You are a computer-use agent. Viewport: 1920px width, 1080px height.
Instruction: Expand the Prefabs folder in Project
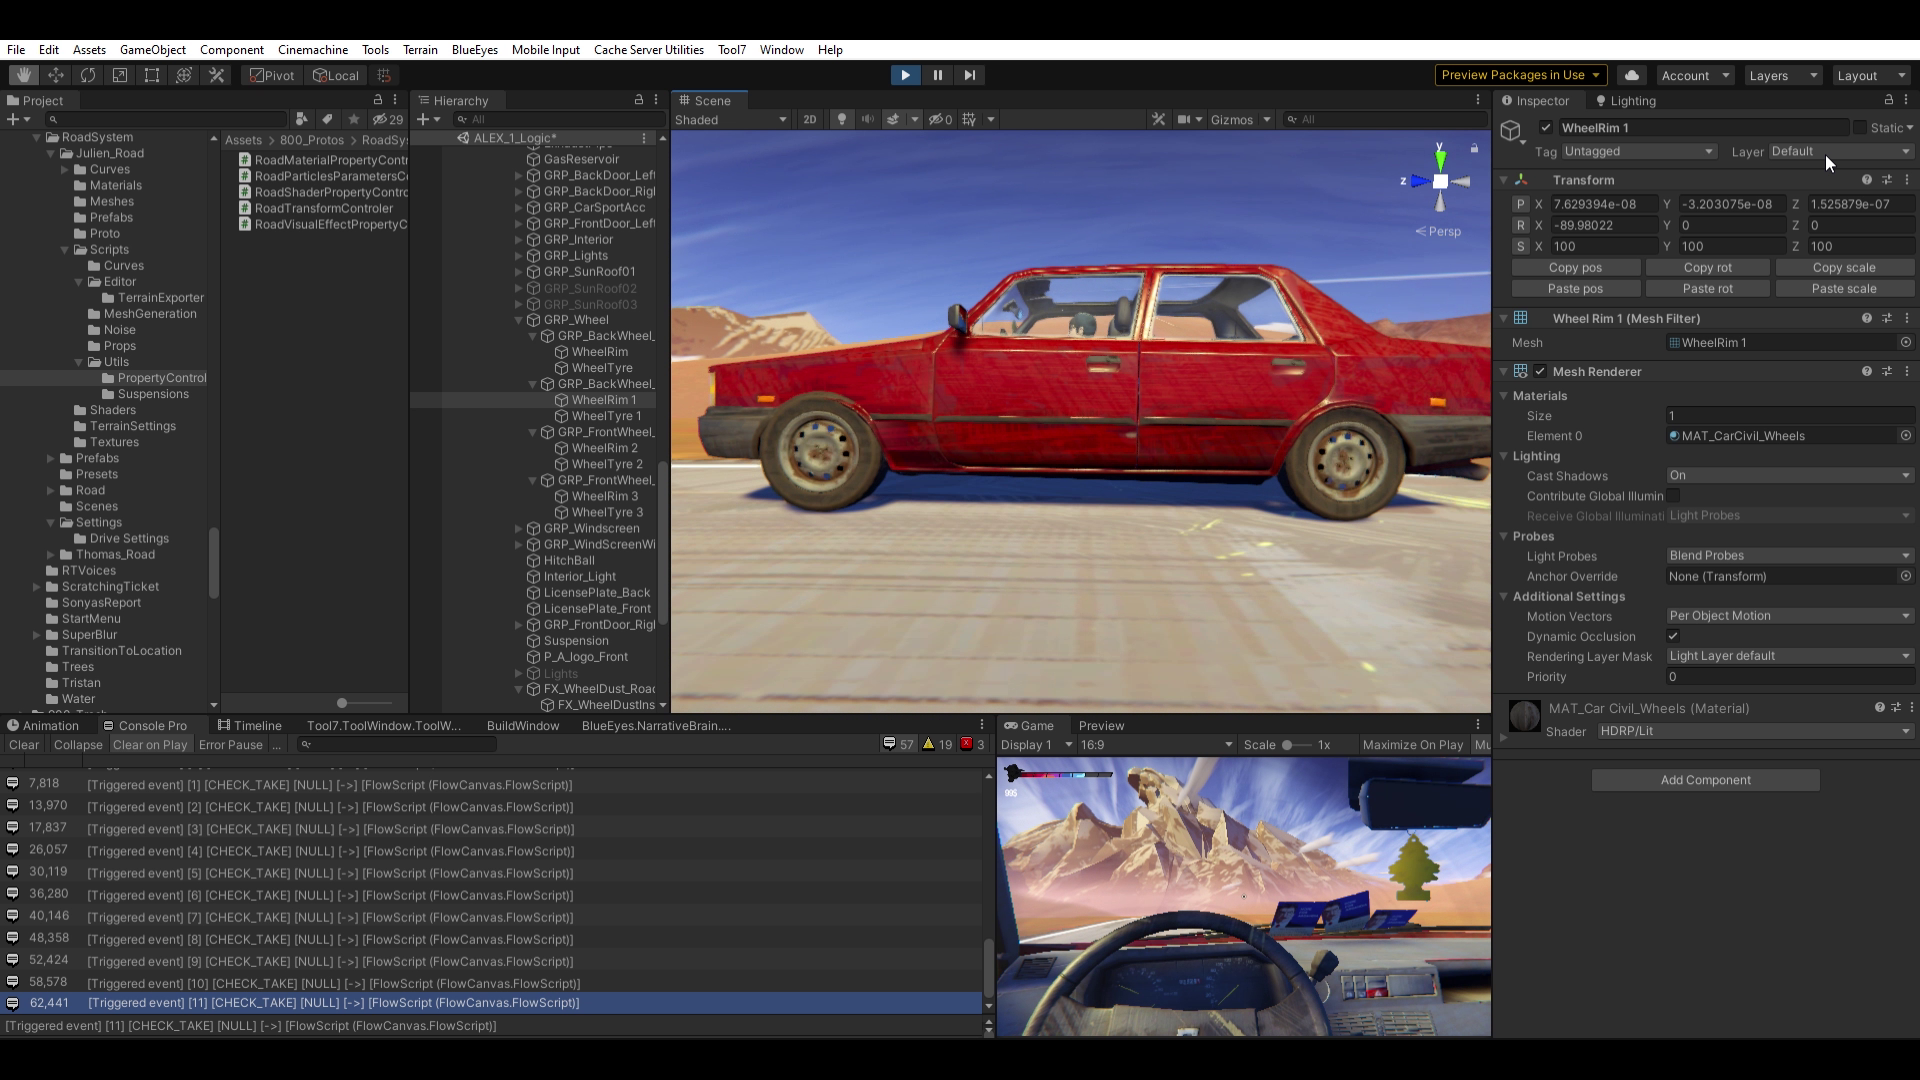pos(51,458)
